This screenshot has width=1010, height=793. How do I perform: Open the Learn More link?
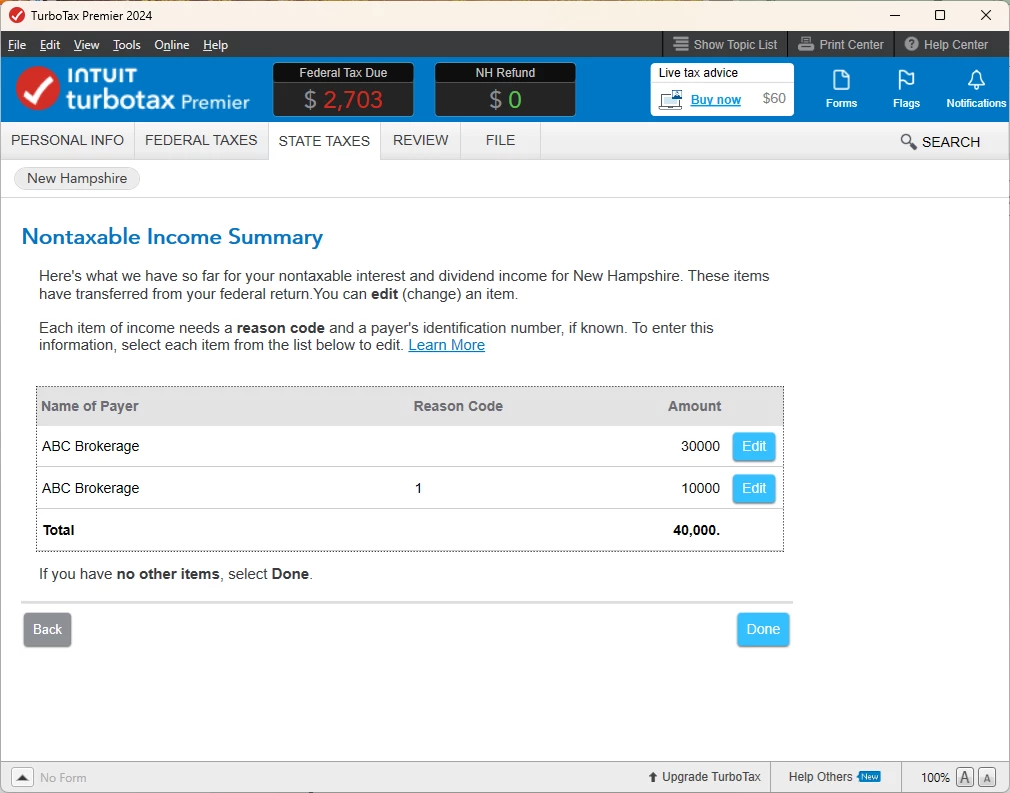[x=446, y=345]
